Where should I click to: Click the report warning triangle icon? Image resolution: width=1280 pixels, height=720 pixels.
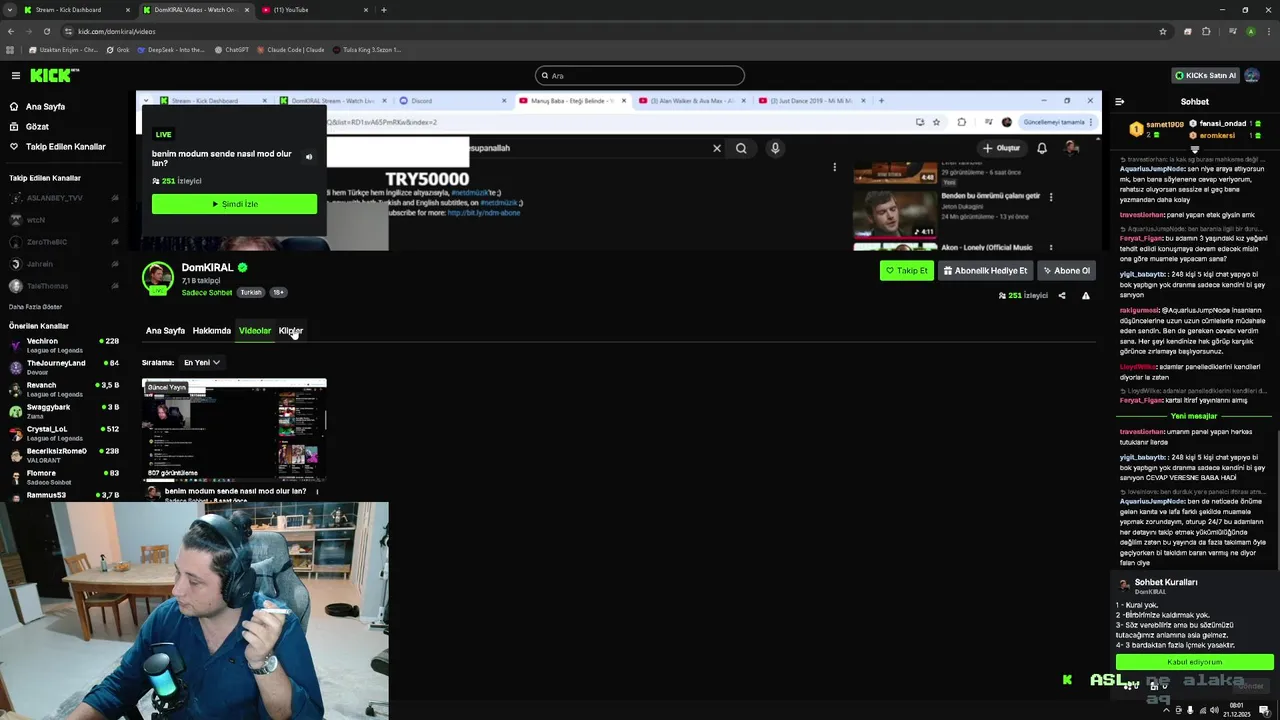coord(1086,296)
